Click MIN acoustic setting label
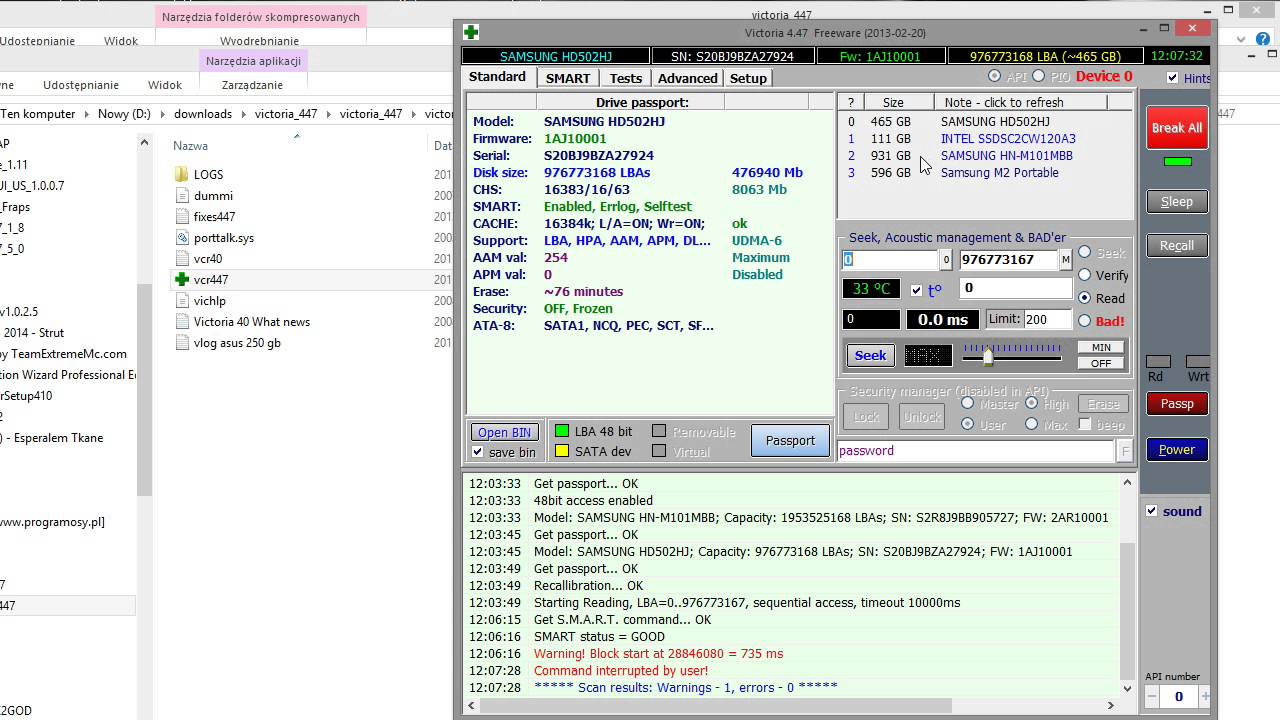 point(1101,347)
